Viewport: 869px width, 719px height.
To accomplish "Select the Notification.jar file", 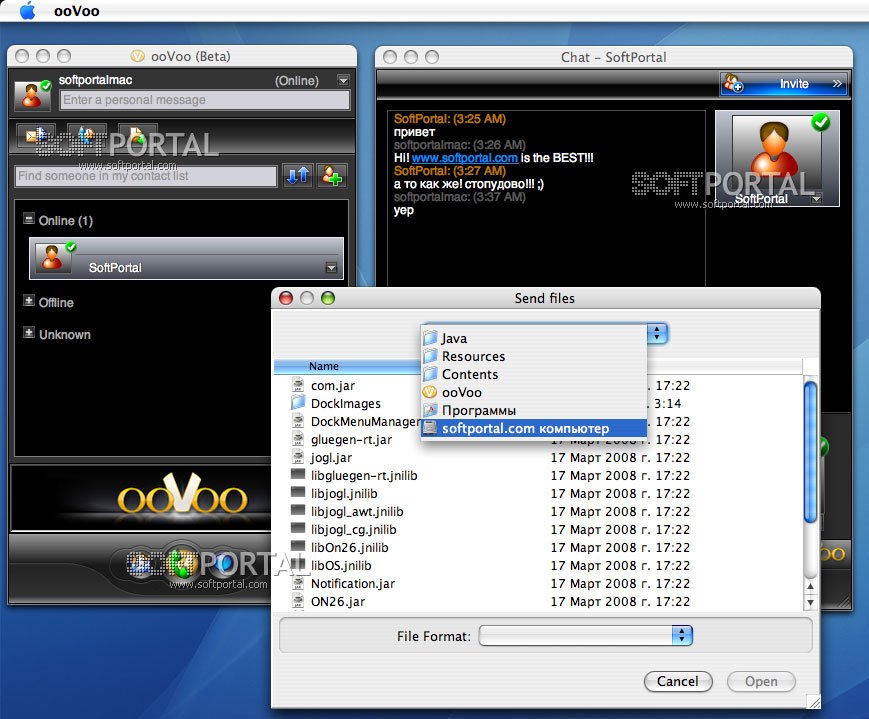I will pos(352,584).
